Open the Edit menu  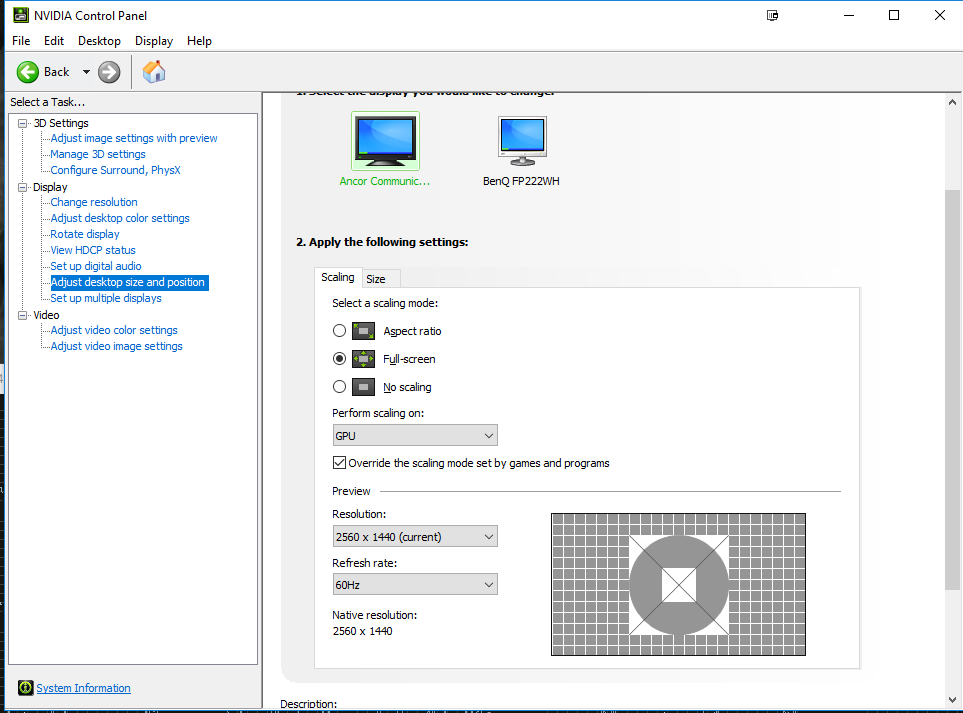click(54, 41)
